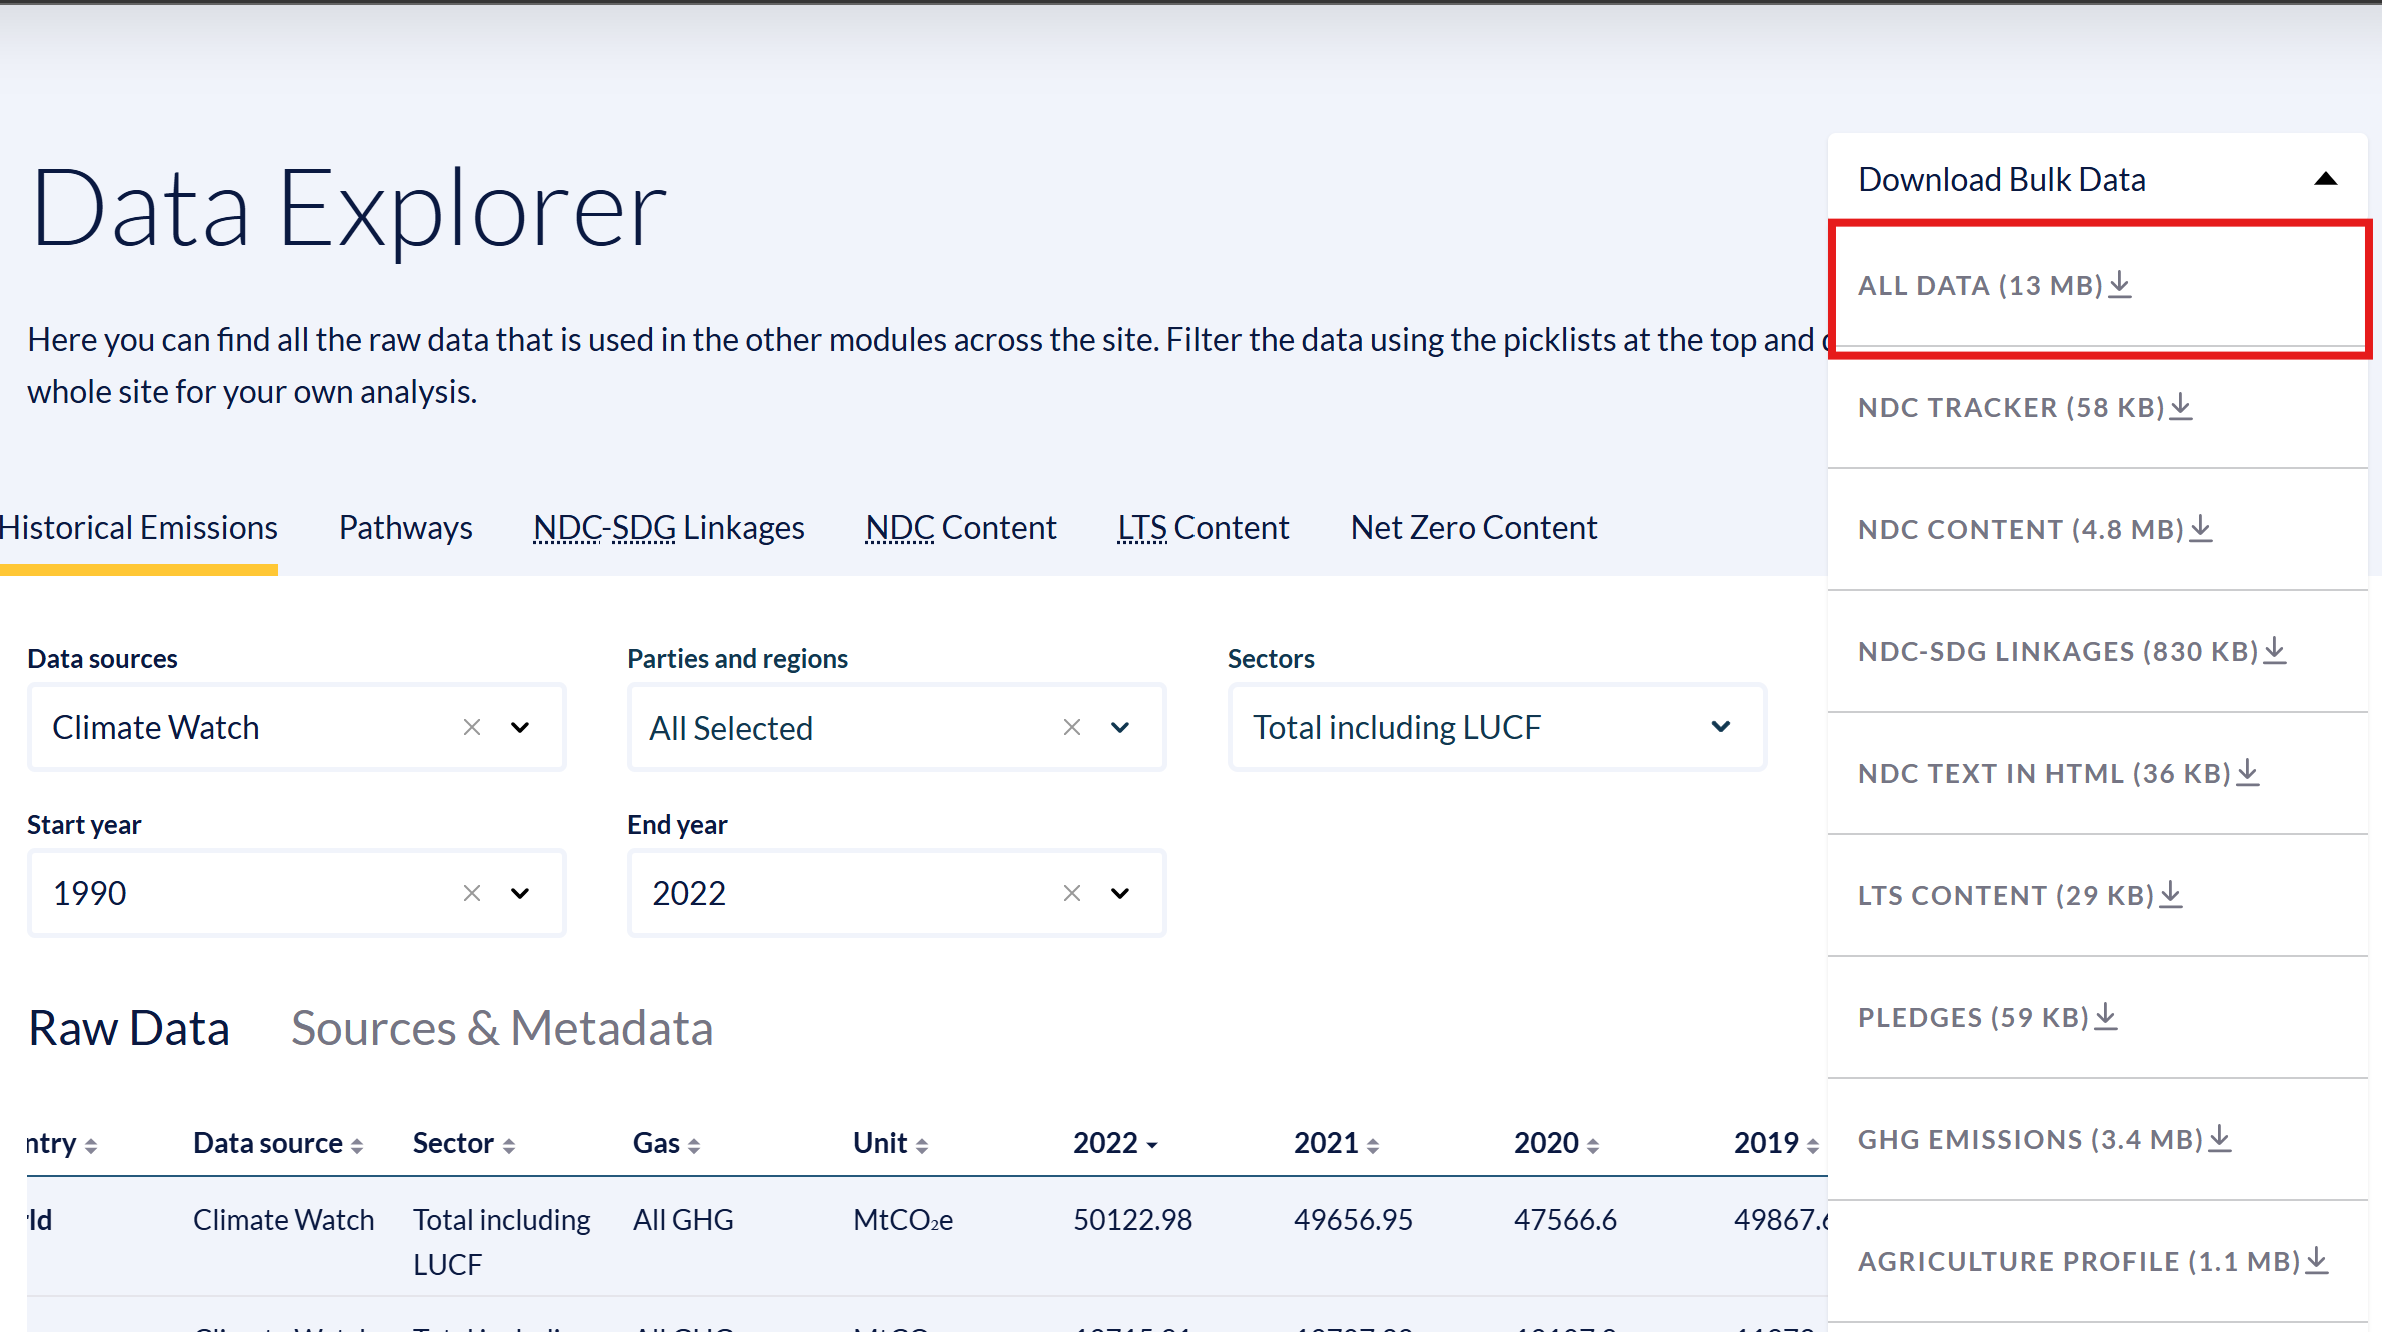The width and height of the screenshot is (2382, 1332).
Task: Clear the 2022 end year value
Action: tap(1072, 893)
